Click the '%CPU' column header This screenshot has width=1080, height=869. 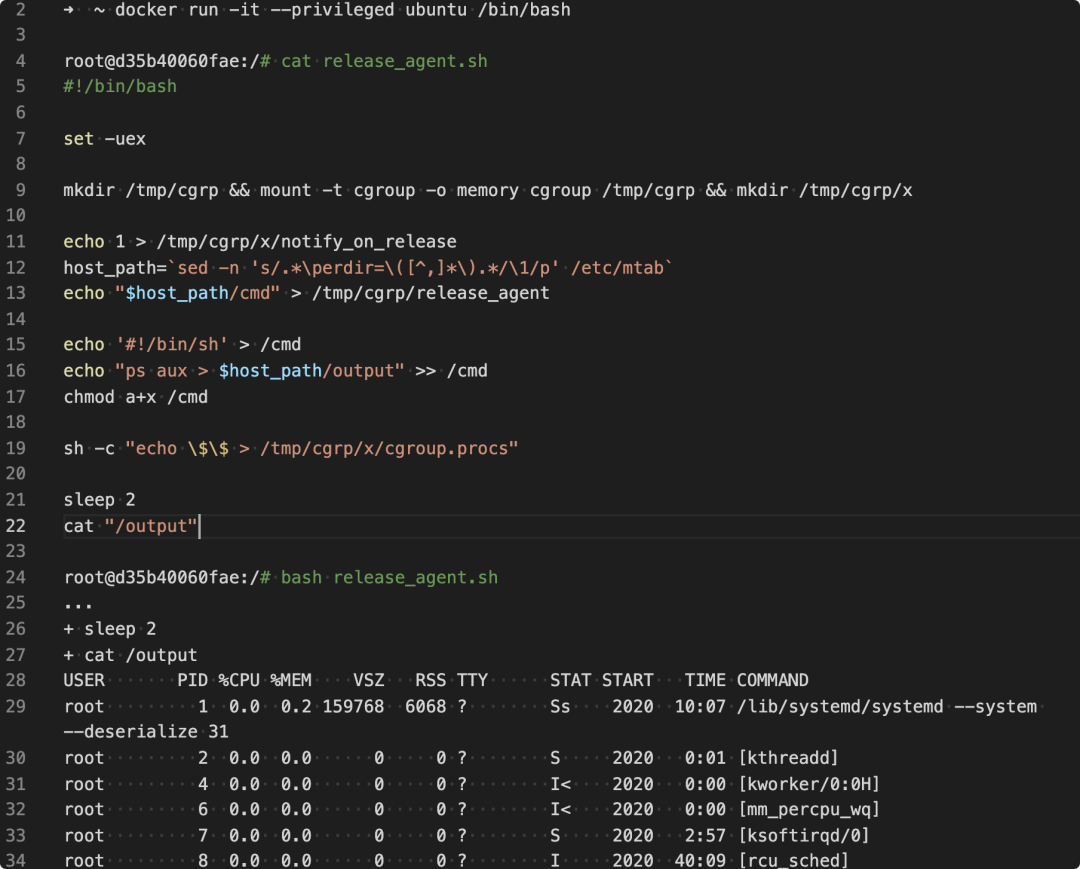click(x=239, y=681)
